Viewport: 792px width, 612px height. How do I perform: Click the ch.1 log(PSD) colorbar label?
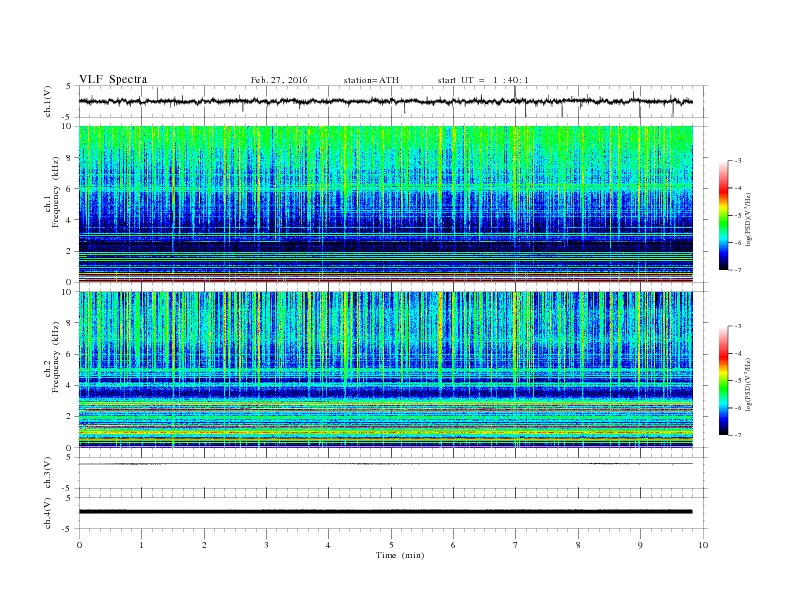(749, 219)
